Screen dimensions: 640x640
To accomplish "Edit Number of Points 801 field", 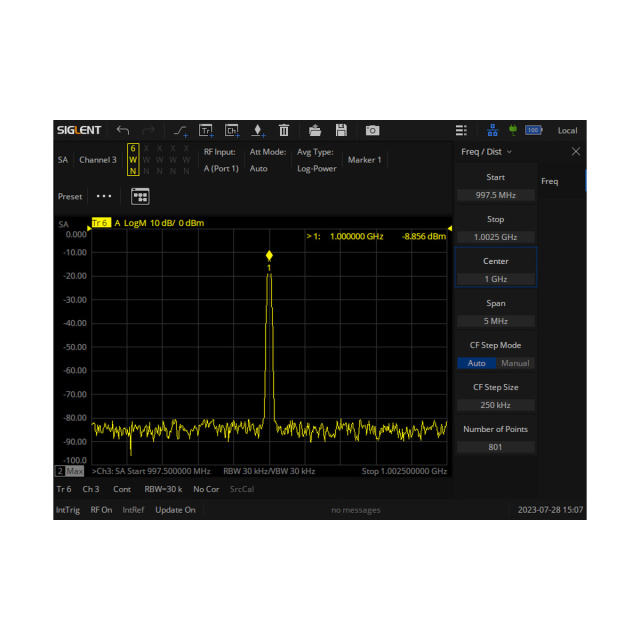I will tap(496, 447).
